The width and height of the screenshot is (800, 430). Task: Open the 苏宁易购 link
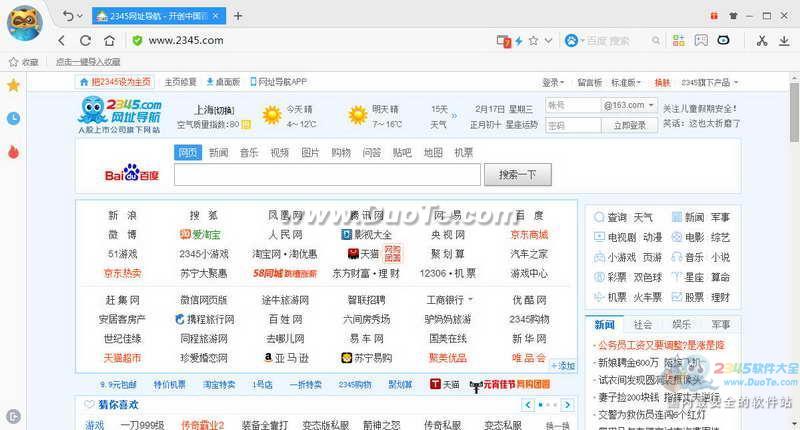(366, 358)
